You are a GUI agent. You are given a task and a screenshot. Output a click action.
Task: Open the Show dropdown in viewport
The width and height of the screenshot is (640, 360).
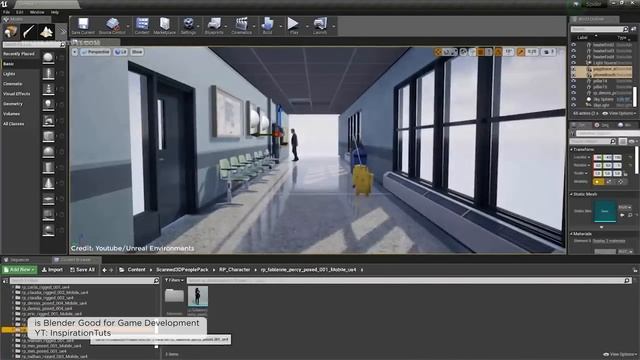[x=137, y=52]
